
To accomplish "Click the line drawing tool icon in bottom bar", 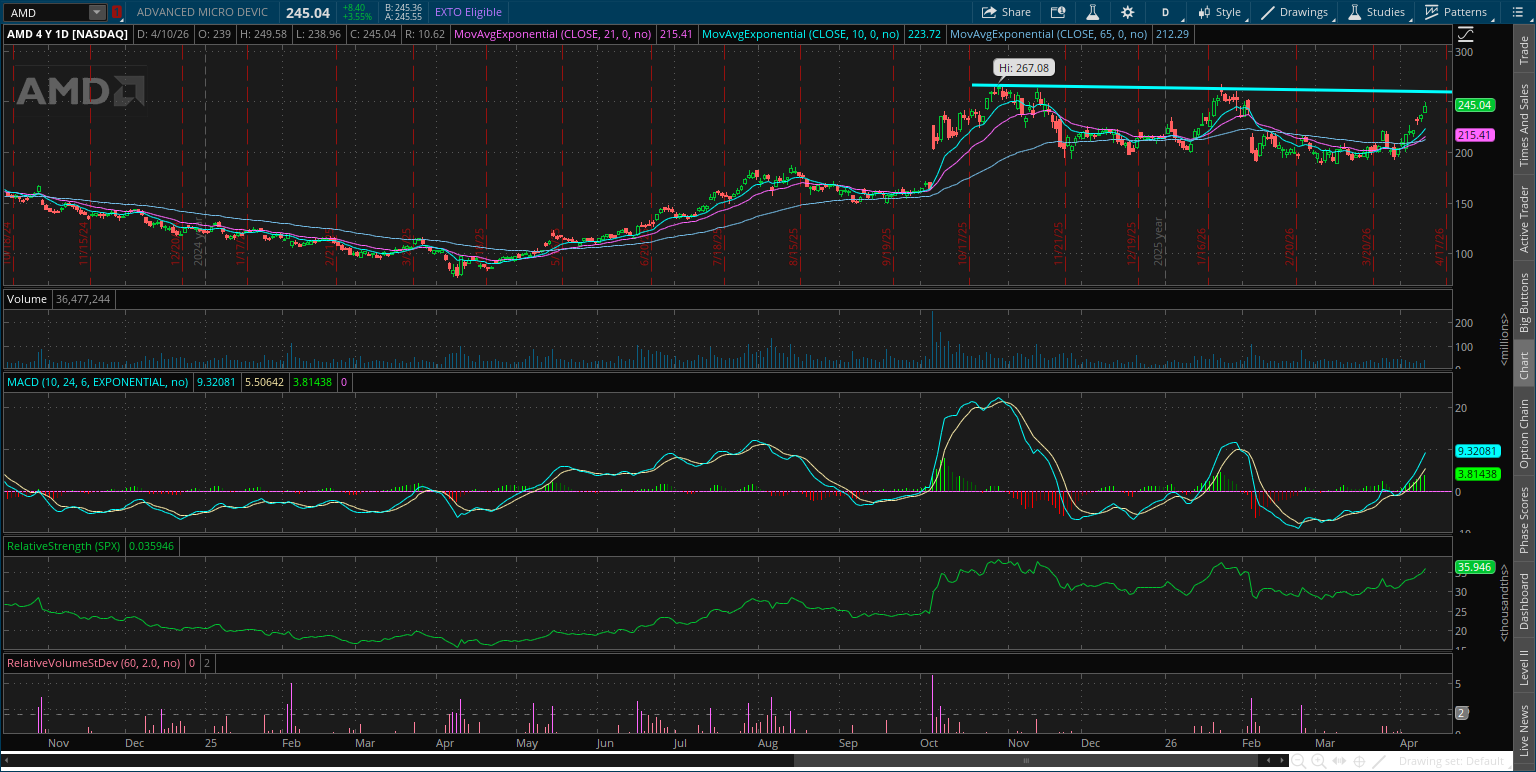I will pyautogui.click(x=1378, y=761).
